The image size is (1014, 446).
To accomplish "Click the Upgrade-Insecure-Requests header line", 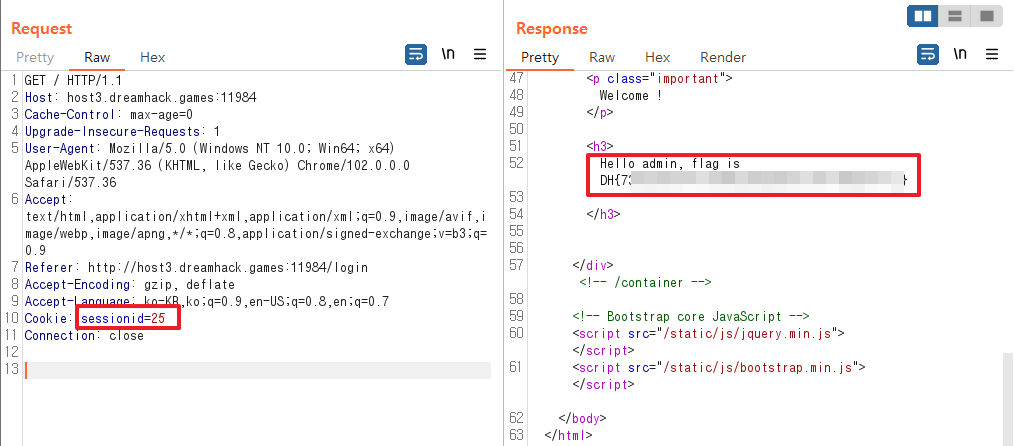I will tap(122, 132).
